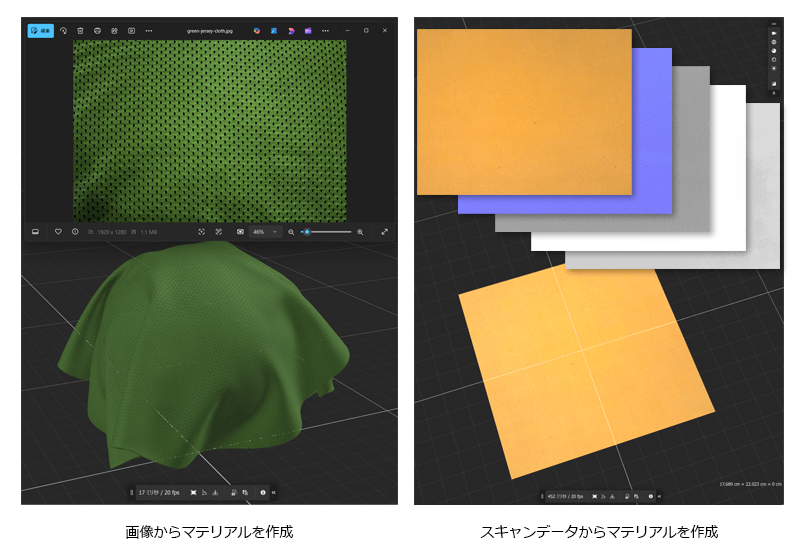Click the fullscreen expand arrows icon
The width and height of the screenshot is (800, 557).
tap(384, 232)
